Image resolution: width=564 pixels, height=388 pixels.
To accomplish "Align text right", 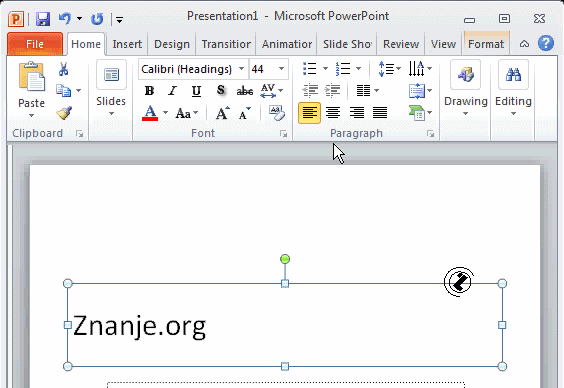I will pos(357,113).
